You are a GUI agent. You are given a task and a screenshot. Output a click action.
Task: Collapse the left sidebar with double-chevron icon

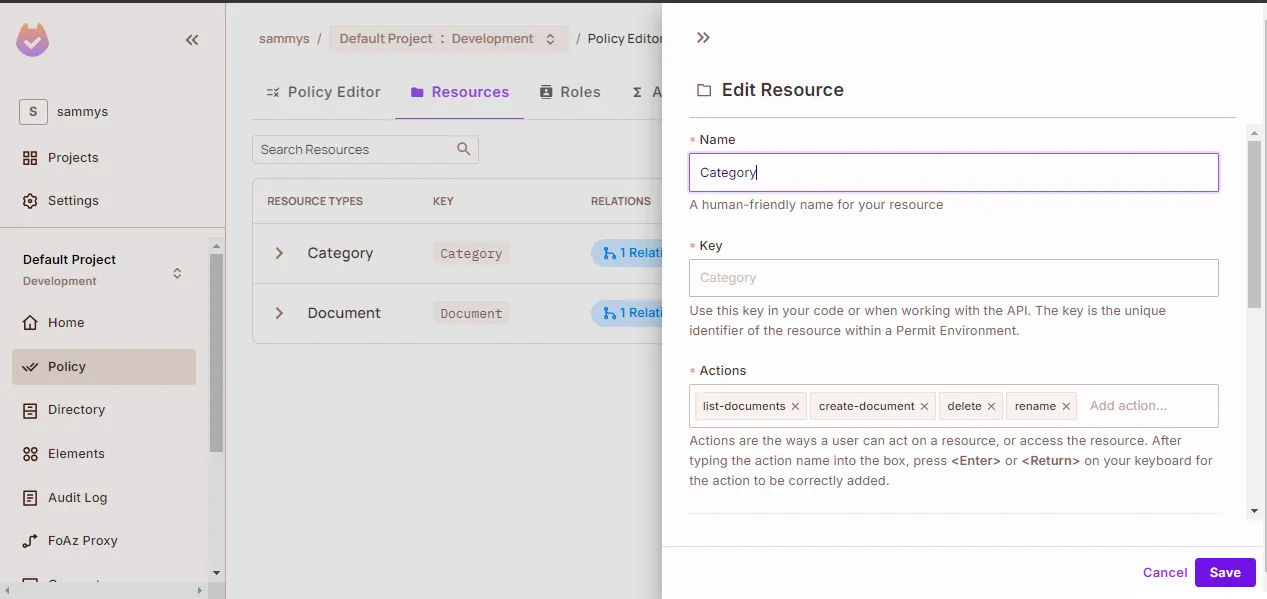[x=192, y=40]
